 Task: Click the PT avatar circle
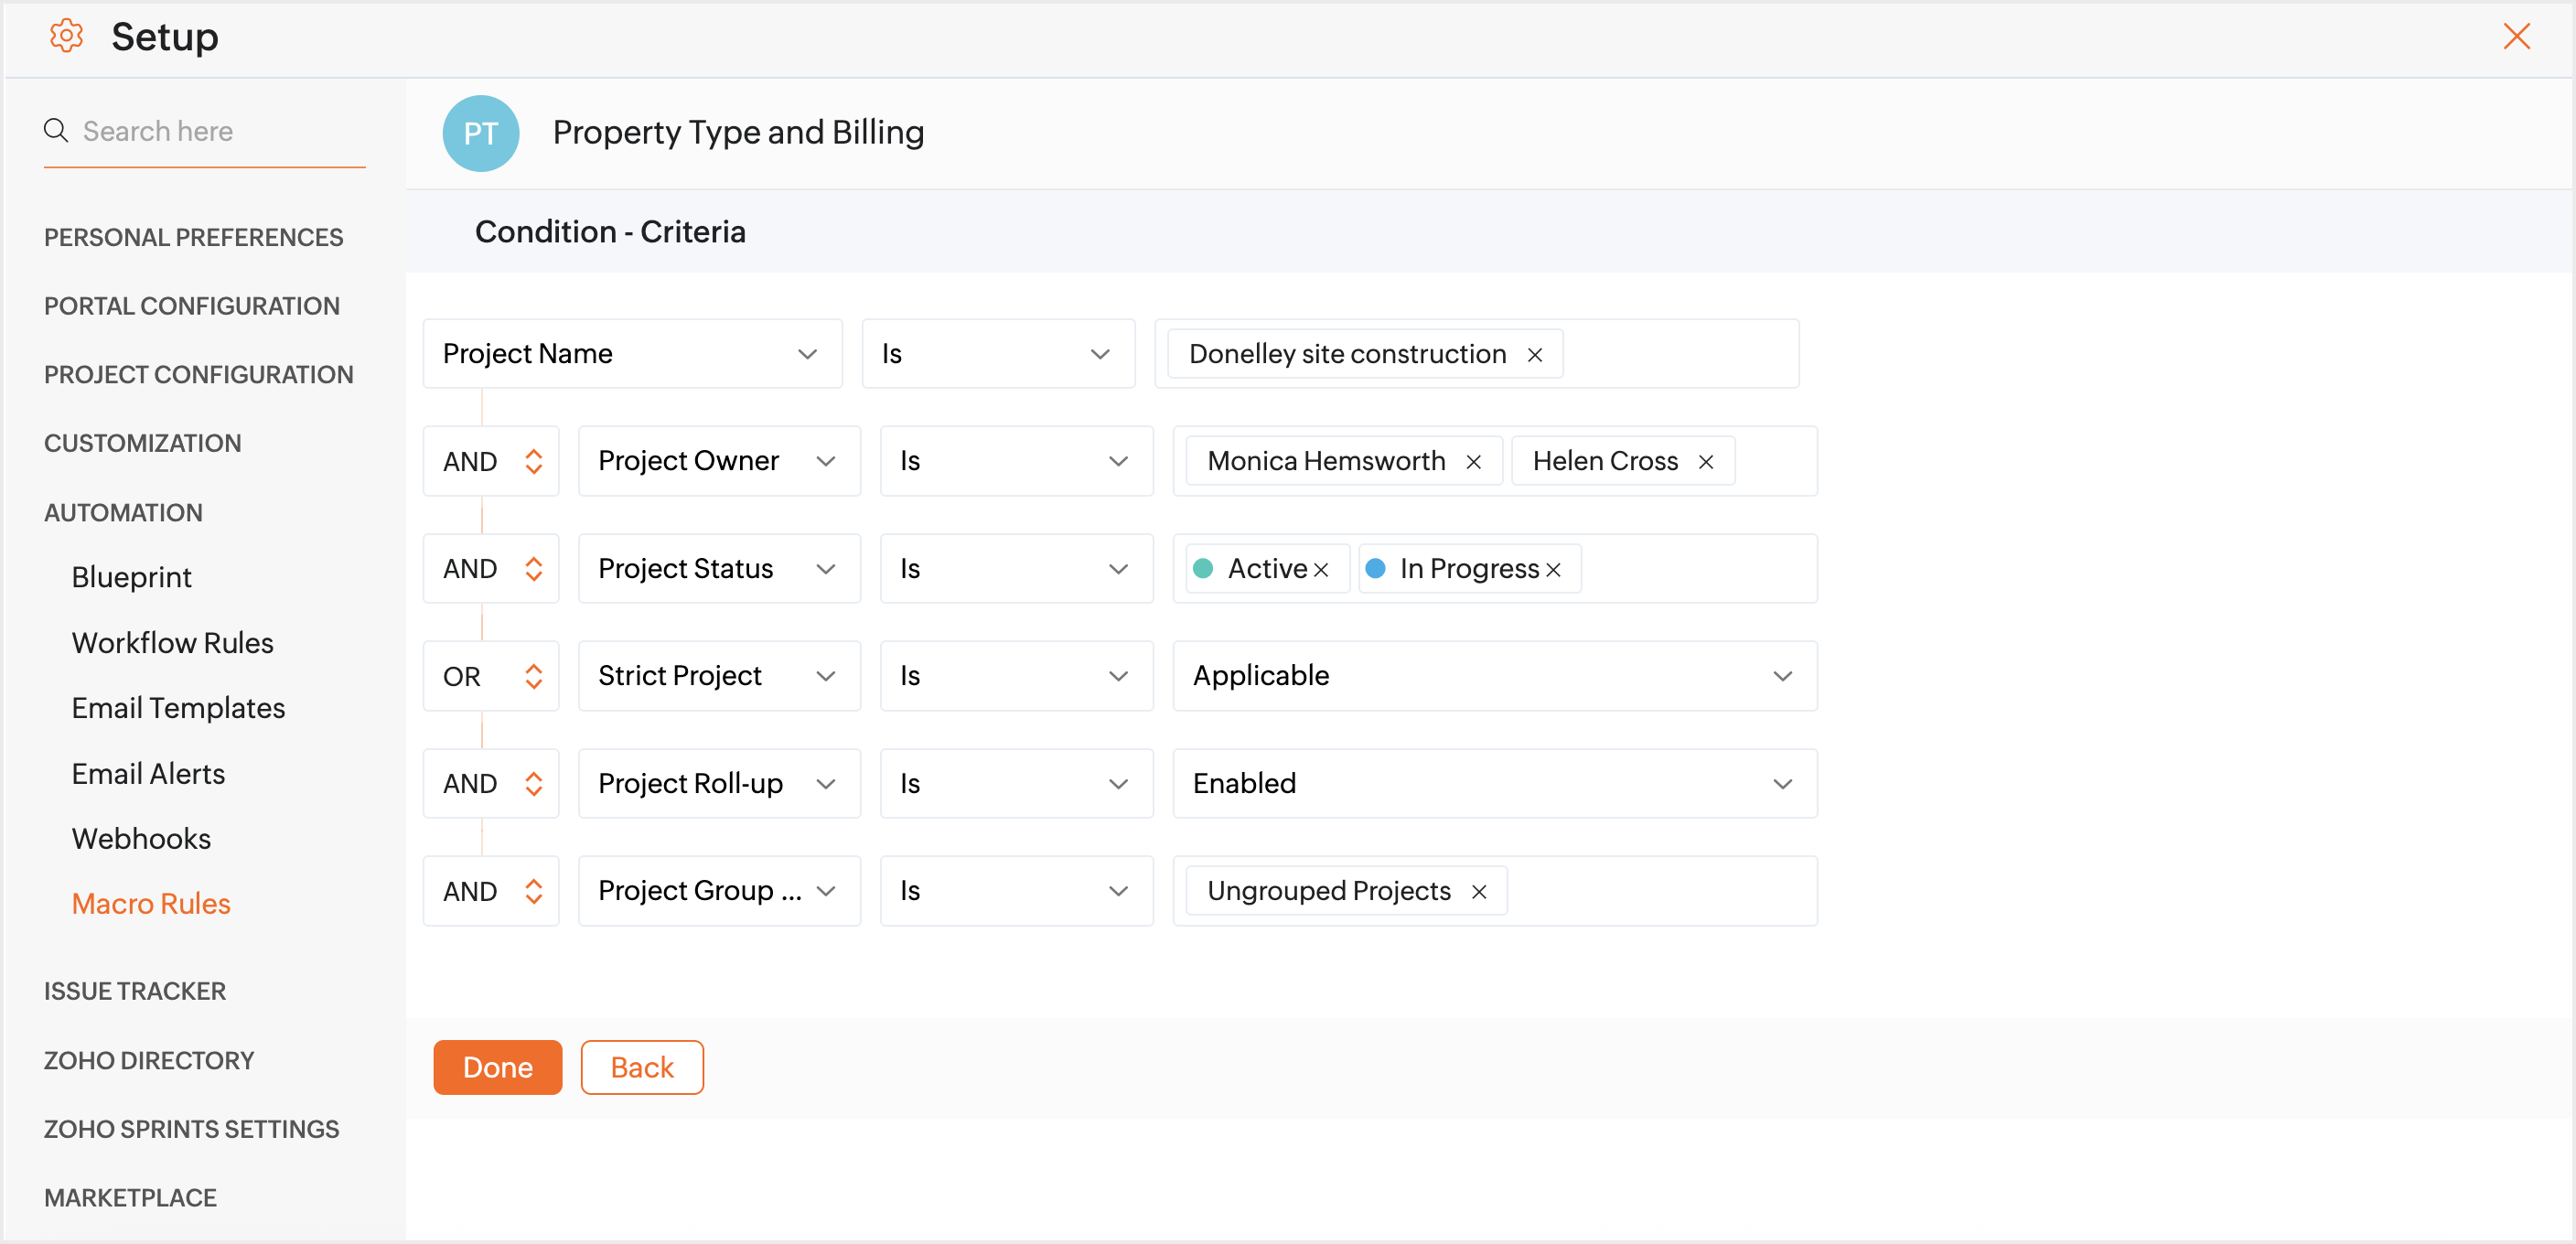pos(480,133)
